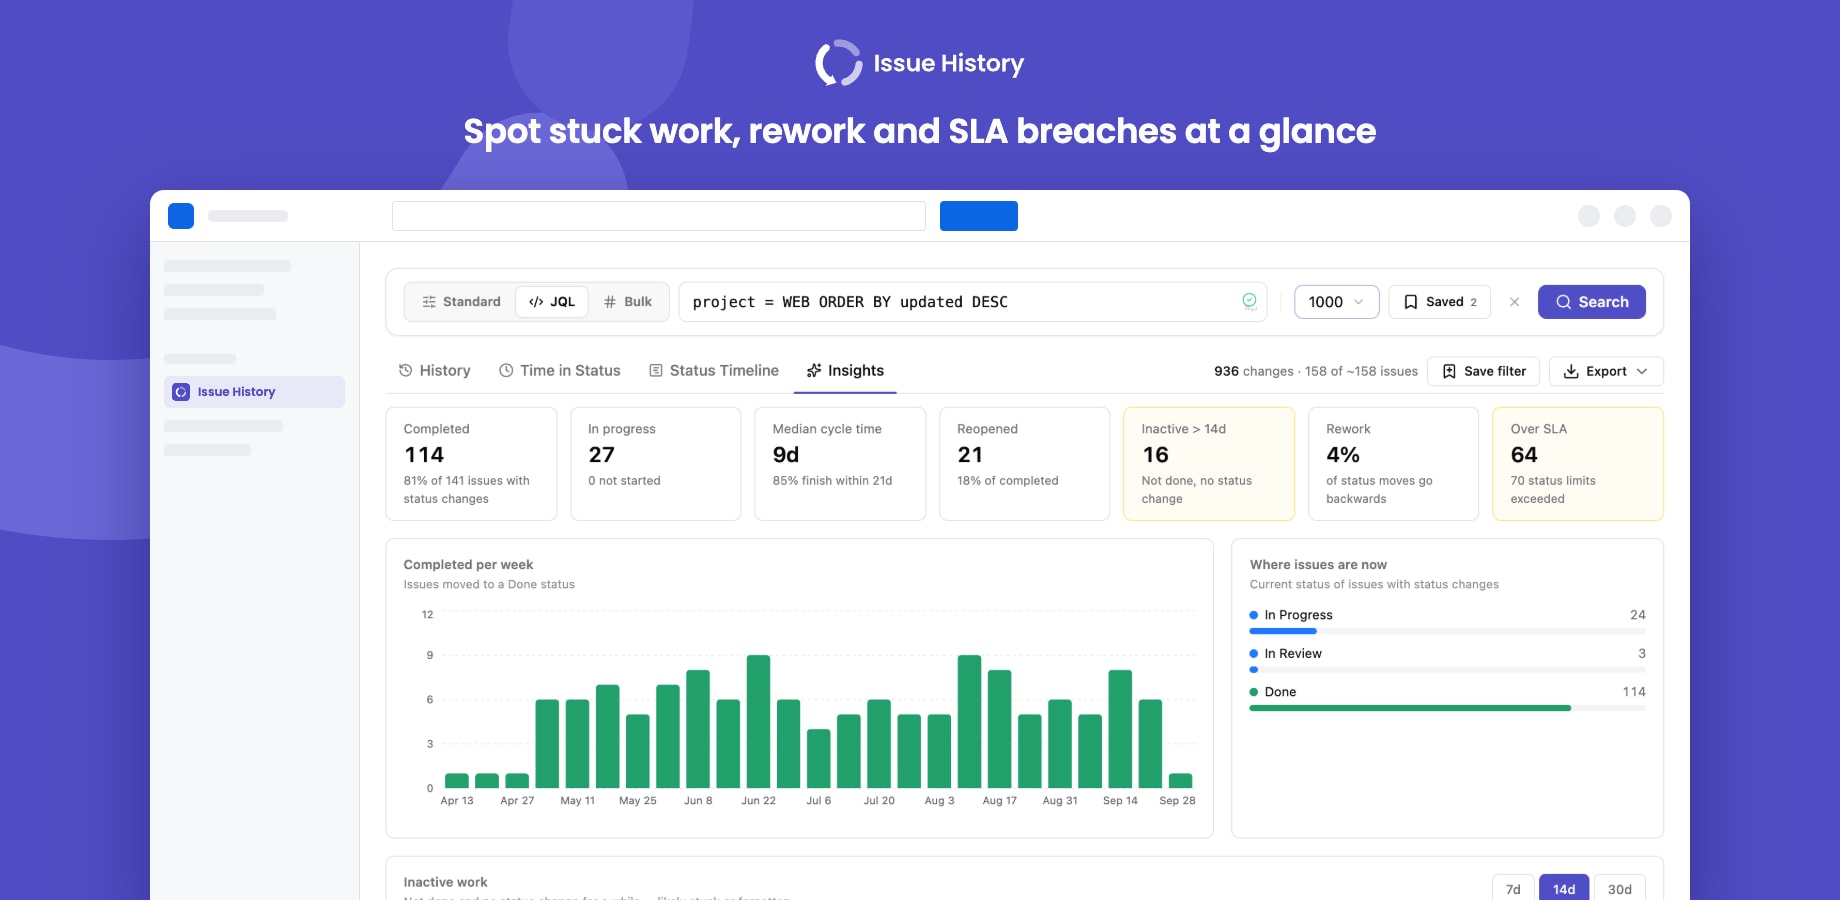Expand the Export options chevron
1840x900 pixels.
[1642, 371]
